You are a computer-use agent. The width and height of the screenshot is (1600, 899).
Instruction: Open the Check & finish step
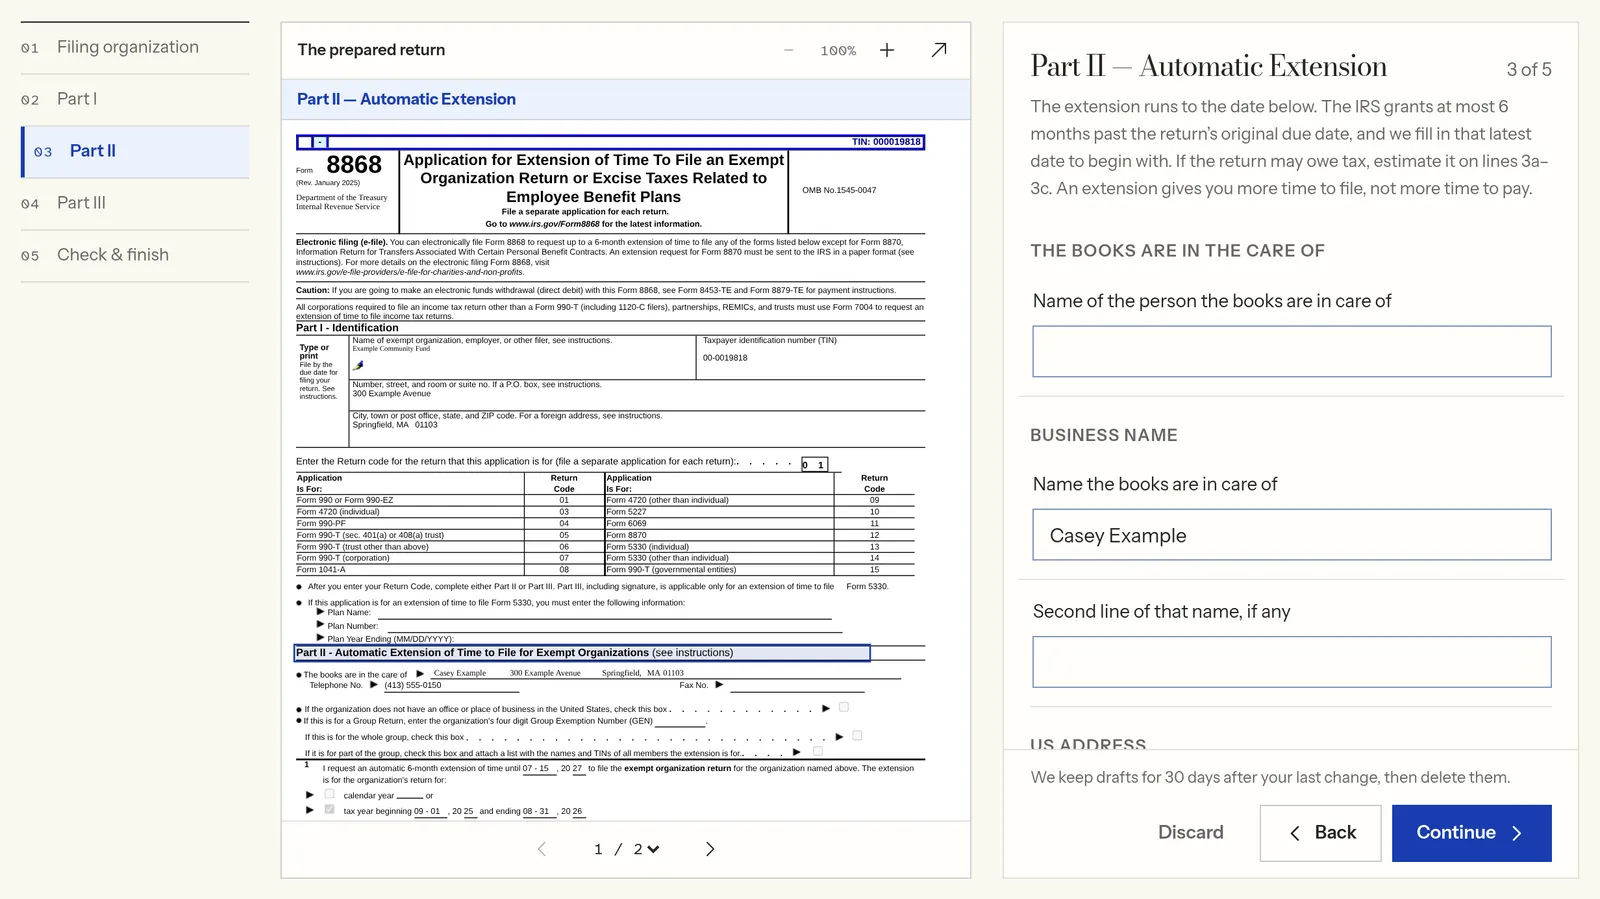pos(135,255)
